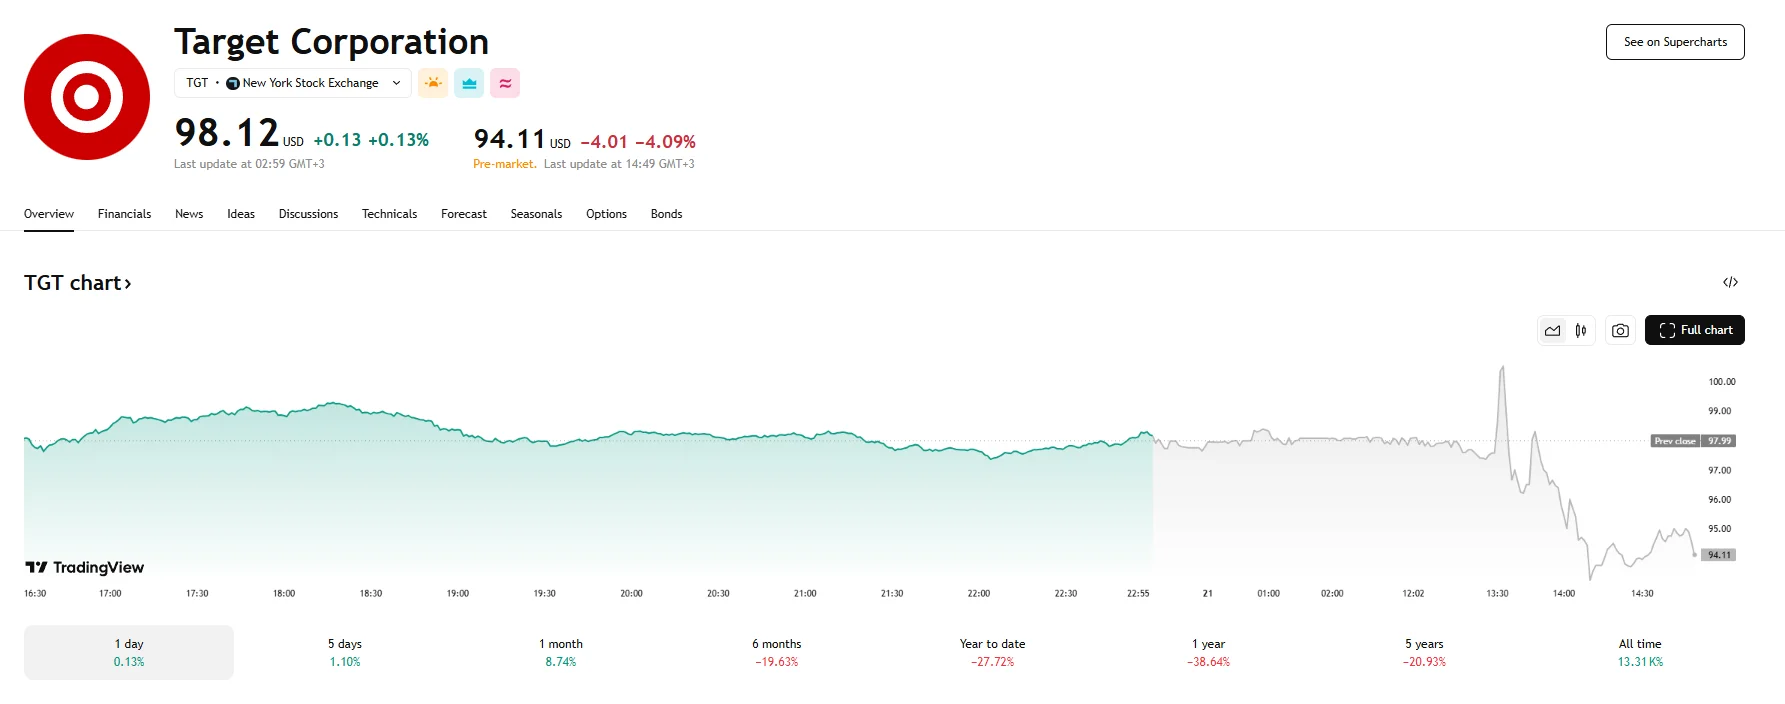Viewport: 1785px width, 704px height.
Task: Open the Technicals tab
Action: click(x=389, y=213)
